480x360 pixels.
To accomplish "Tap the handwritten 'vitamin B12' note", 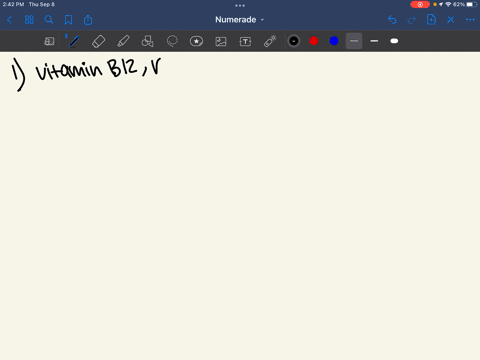I will pyautogui.click(x=86, y=69).
